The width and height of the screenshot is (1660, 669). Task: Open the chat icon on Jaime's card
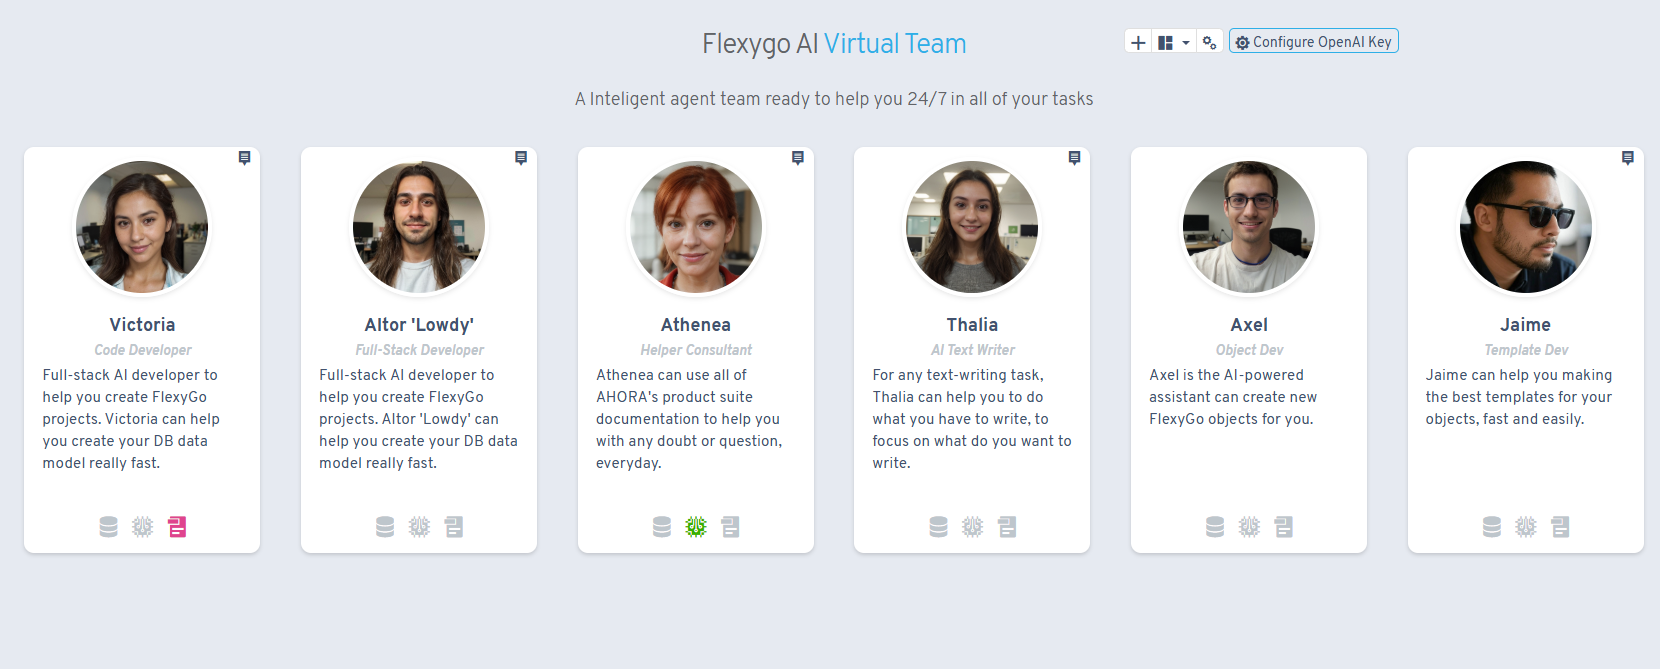pos(1628,158)
